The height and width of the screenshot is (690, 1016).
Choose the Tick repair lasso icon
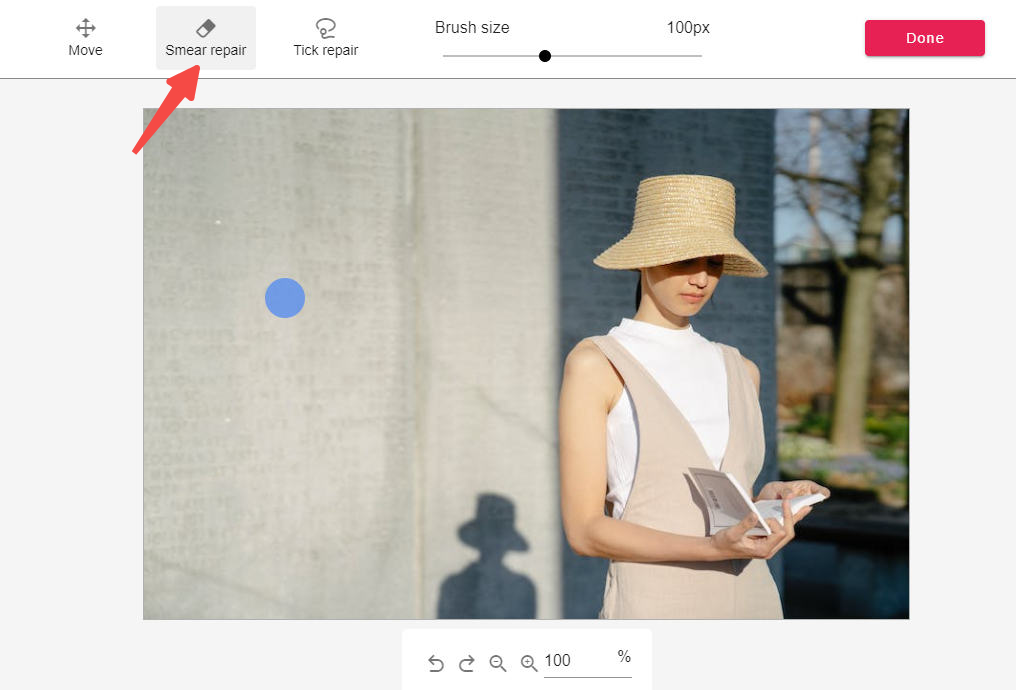click(x=325, y=28)
